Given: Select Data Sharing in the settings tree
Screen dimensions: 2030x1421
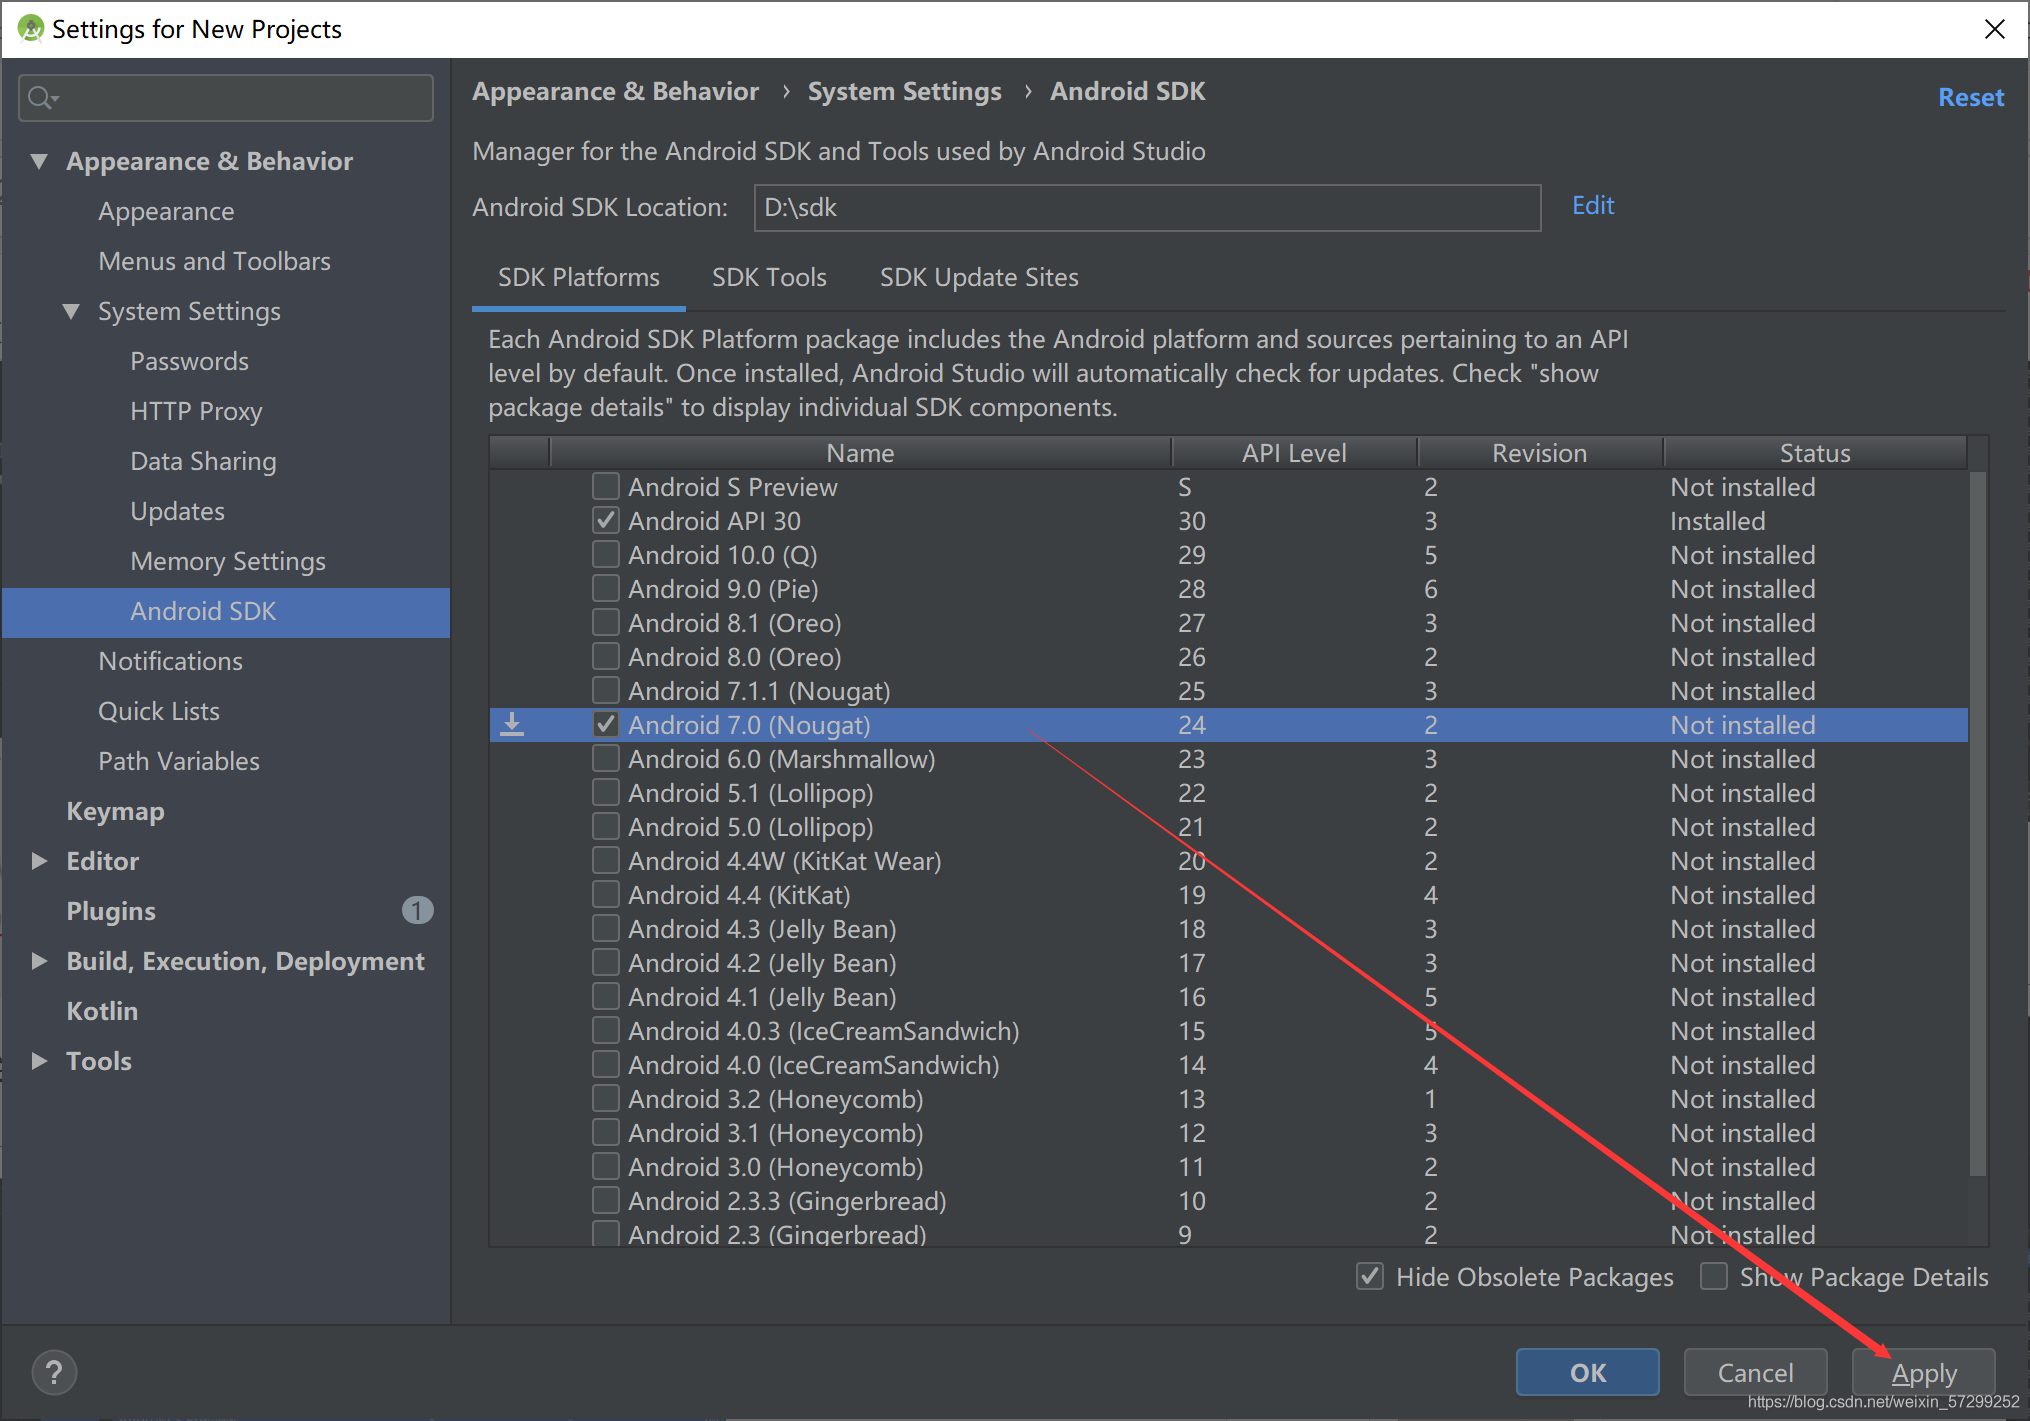Looking at the screenshot, I should tap(203, 461).
